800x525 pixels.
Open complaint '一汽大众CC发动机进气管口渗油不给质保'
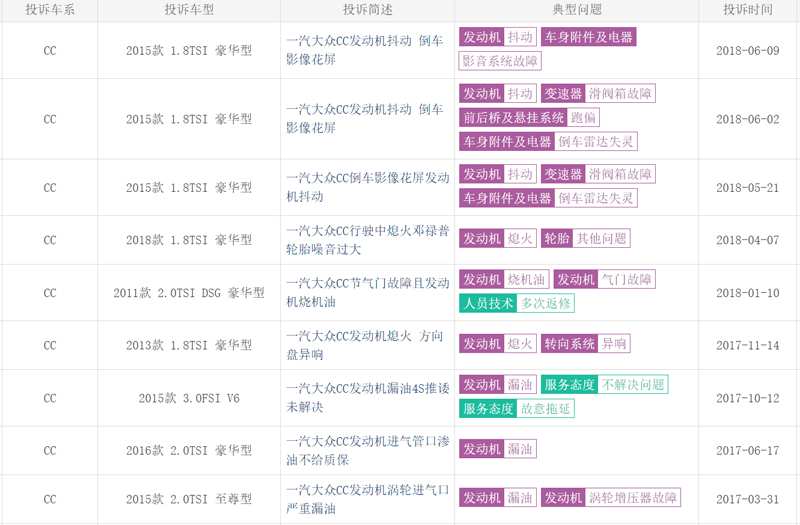(x=367, y=450)
